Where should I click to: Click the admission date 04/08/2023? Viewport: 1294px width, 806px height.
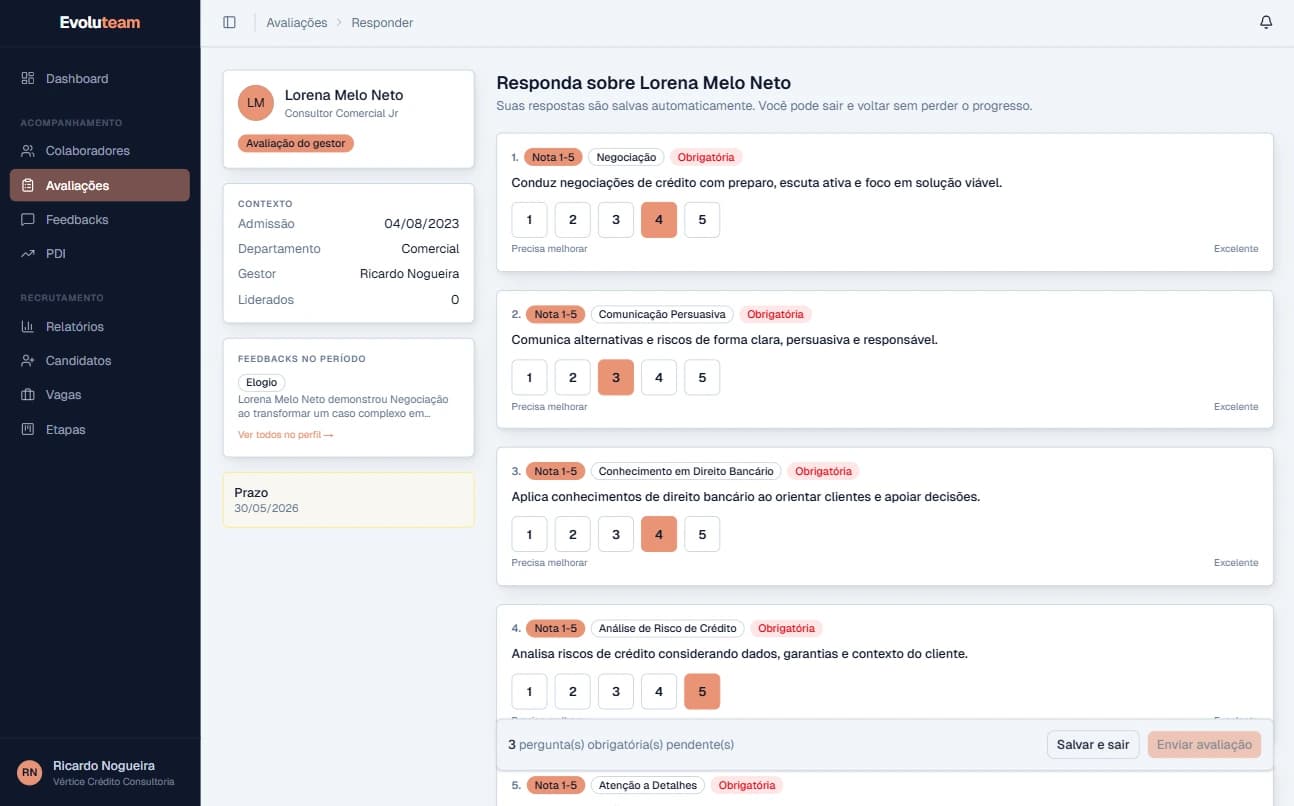(x=422, y=224)
